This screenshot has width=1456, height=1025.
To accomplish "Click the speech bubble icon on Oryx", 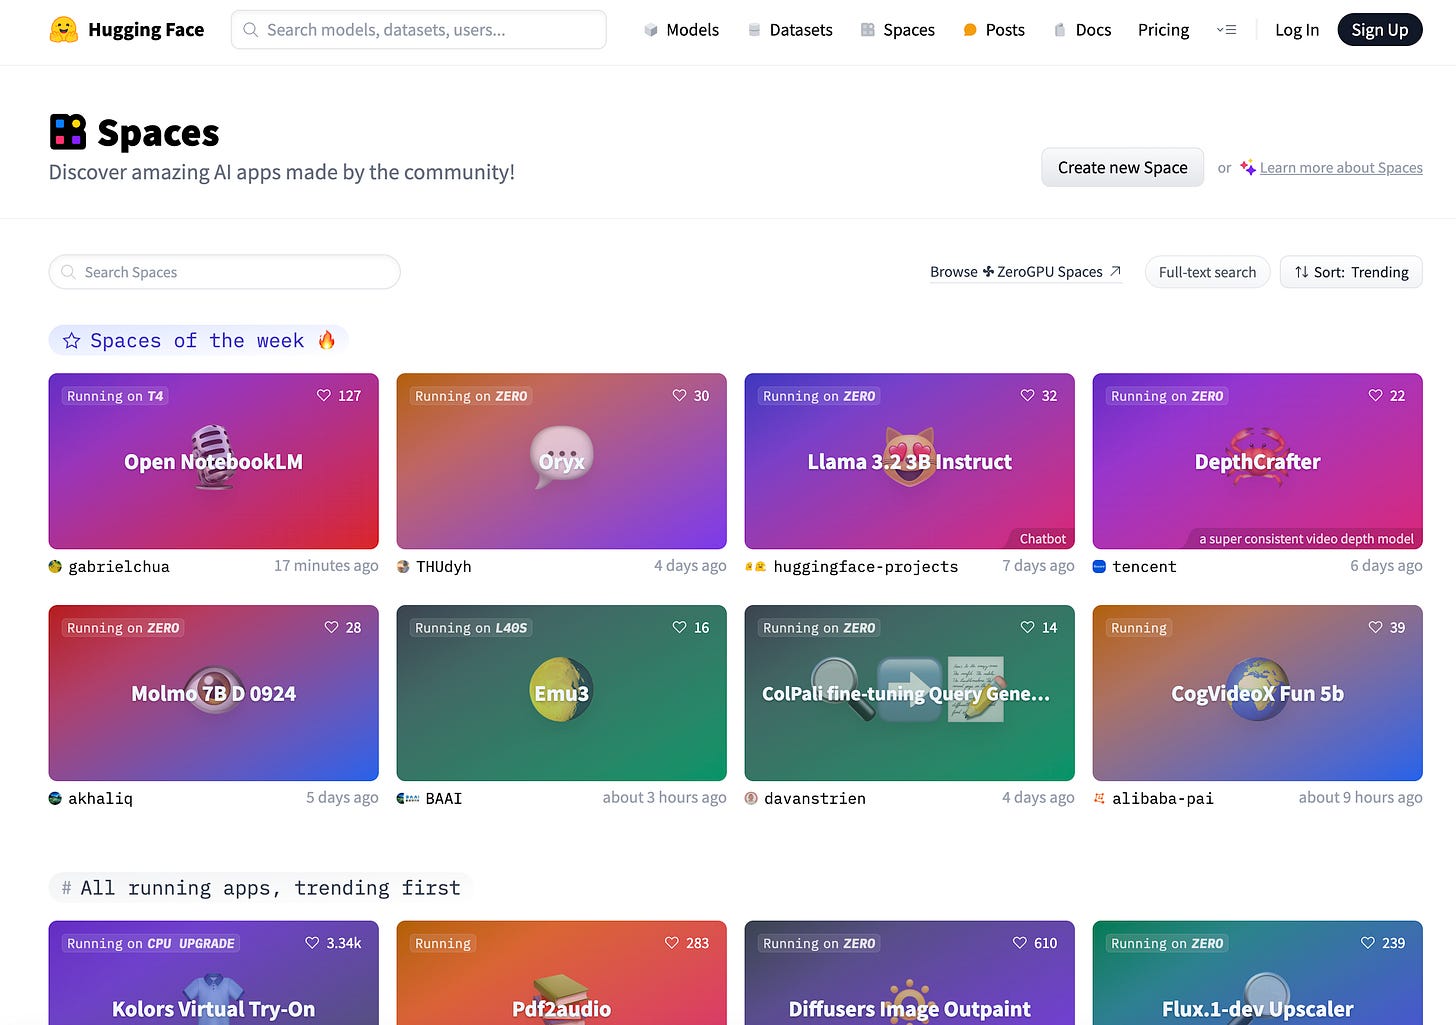I will 561,458.
